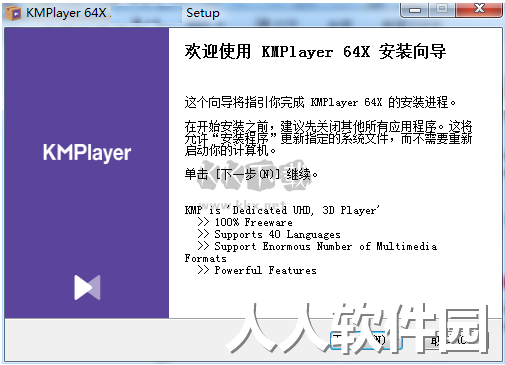This screenshot has height=365, width=505.
Task: Click the window title 'KMPlayer 64X'
Action: coord(66,13)
